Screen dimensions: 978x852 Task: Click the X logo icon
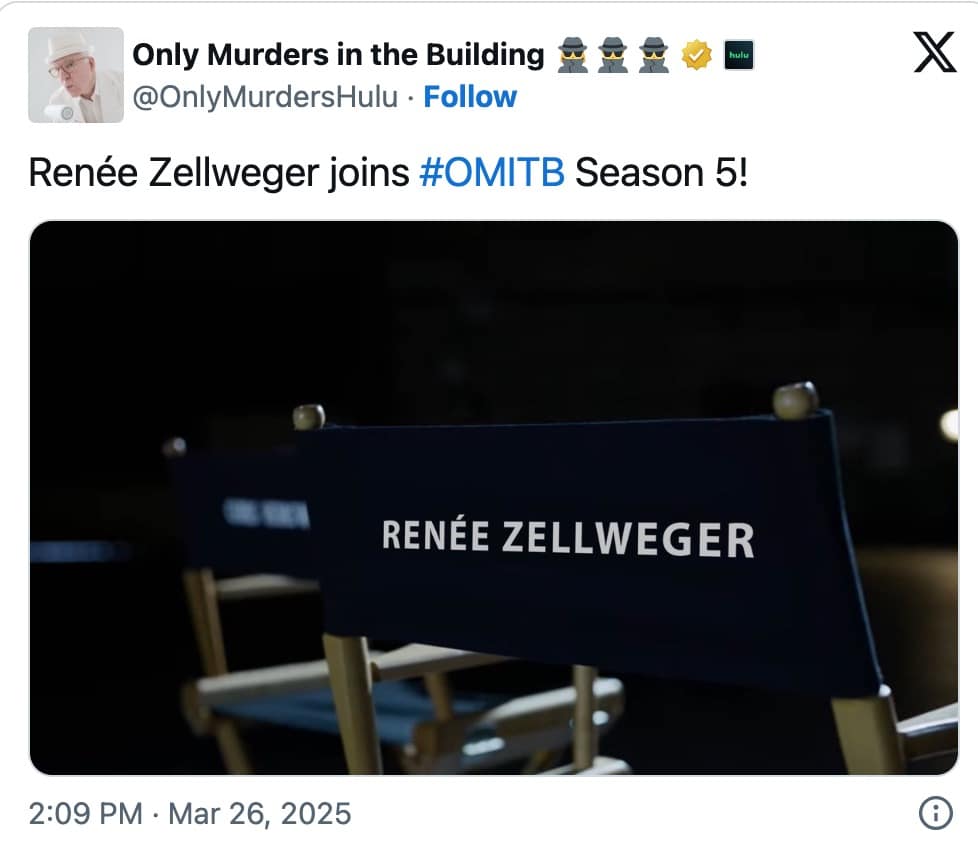(x=935, y=52)
